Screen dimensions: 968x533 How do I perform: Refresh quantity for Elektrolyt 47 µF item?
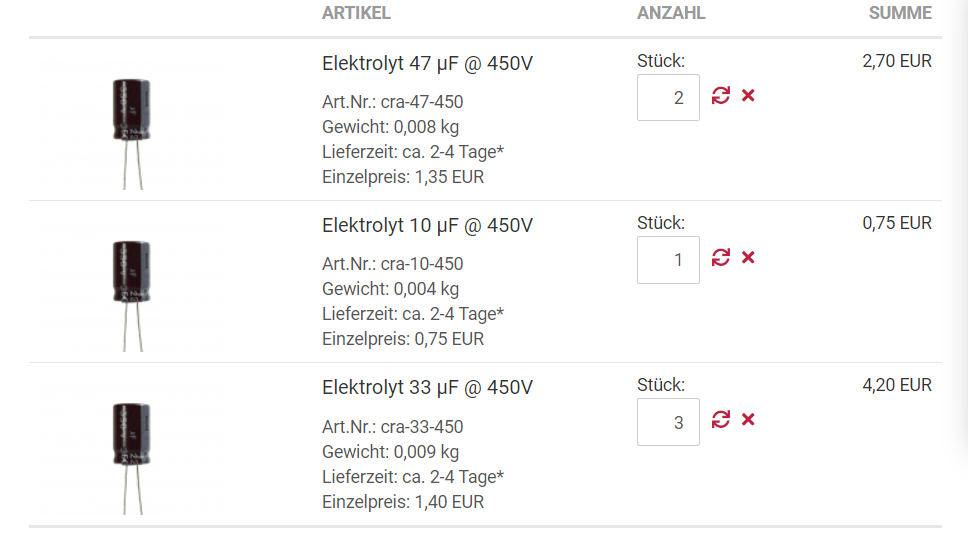point(720,96)
